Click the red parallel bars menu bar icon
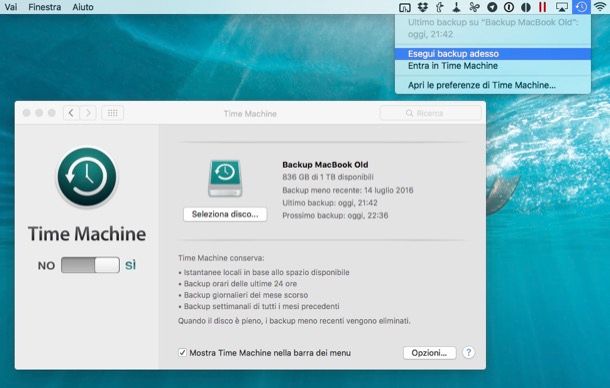The image size is (610, 388). click(x=543, y=7)
